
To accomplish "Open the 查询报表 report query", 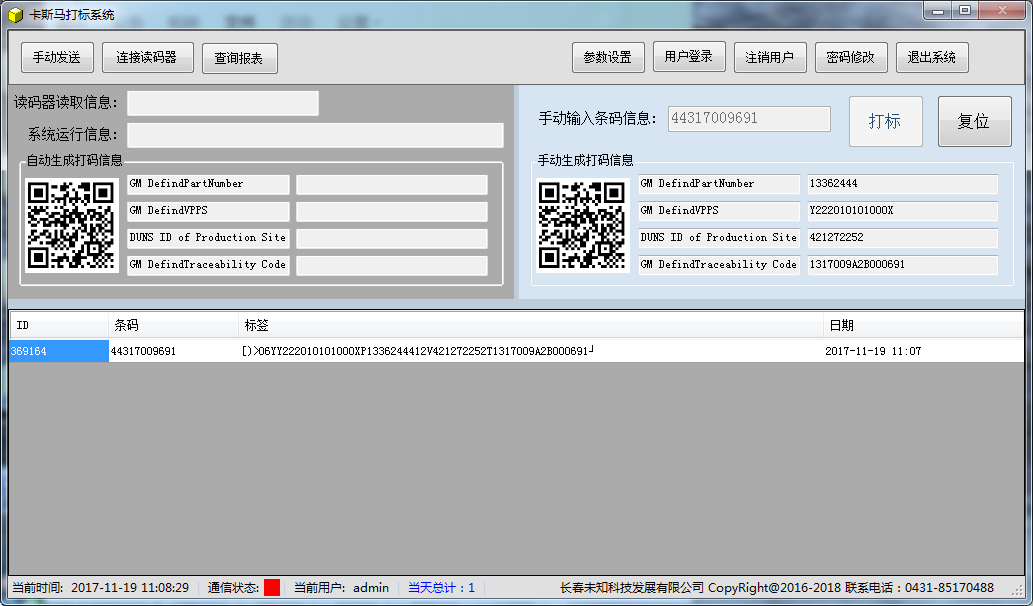I will (239, 58).
